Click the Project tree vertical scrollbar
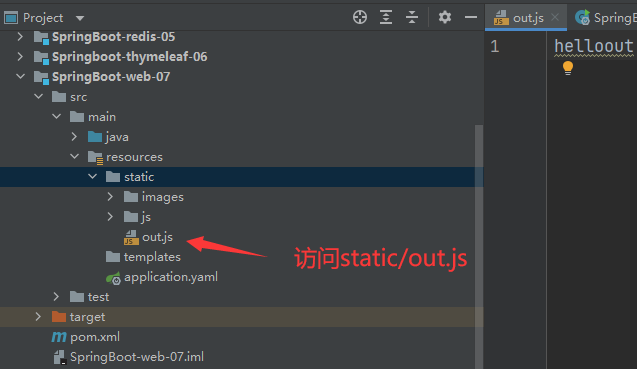This screenshot has width=637, height=369. pyautogui.click(x=479, y=247)
